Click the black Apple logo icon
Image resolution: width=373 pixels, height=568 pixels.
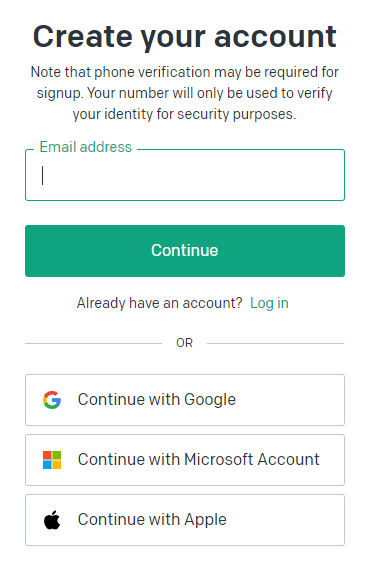[52, 520]
